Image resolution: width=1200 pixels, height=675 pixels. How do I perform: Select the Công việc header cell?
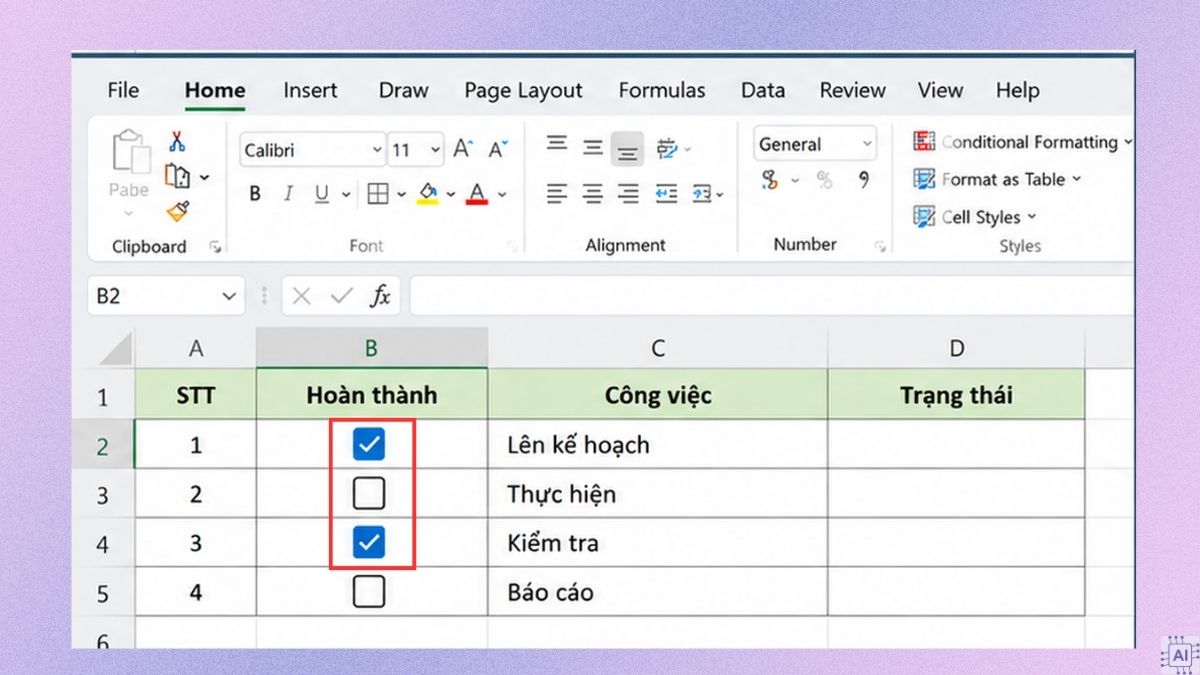pyautogui.click(x=658, y=395)
